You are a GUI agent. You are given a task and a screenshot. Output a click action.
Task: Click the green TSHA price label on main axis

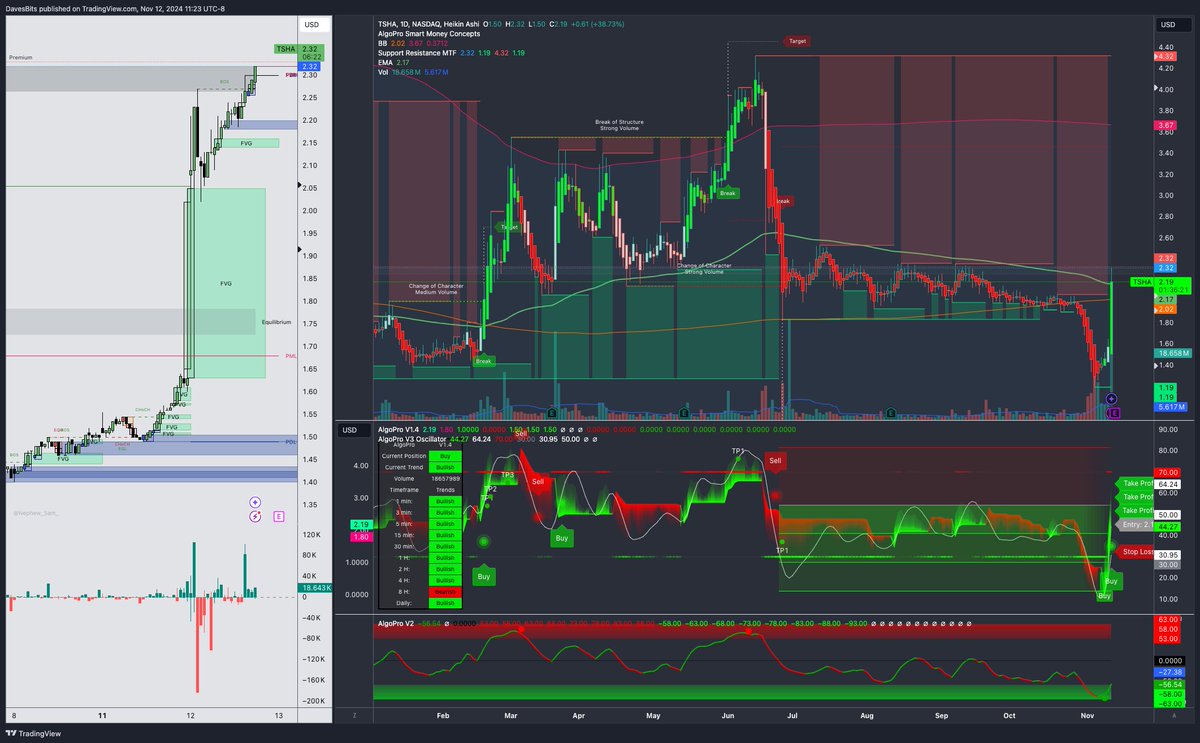click(1141, 282)
